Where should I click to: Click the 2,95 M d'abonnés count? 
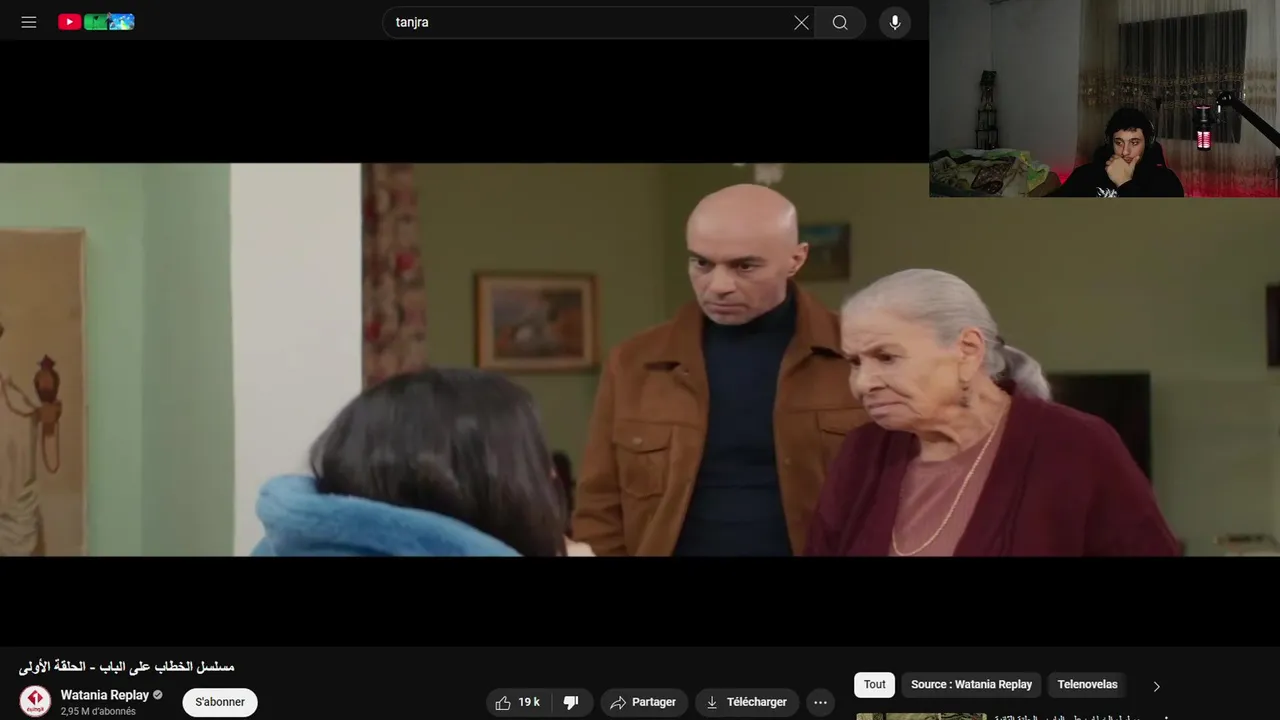98,712
